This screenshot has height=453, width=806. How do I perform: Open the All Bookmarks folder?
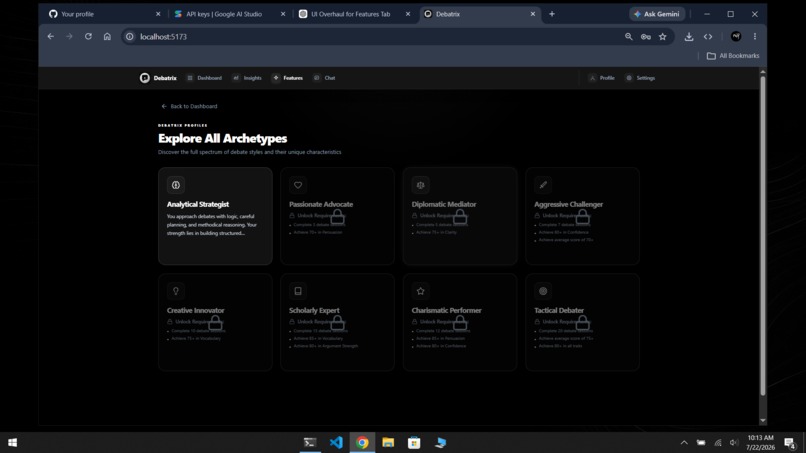click(733, 56)
